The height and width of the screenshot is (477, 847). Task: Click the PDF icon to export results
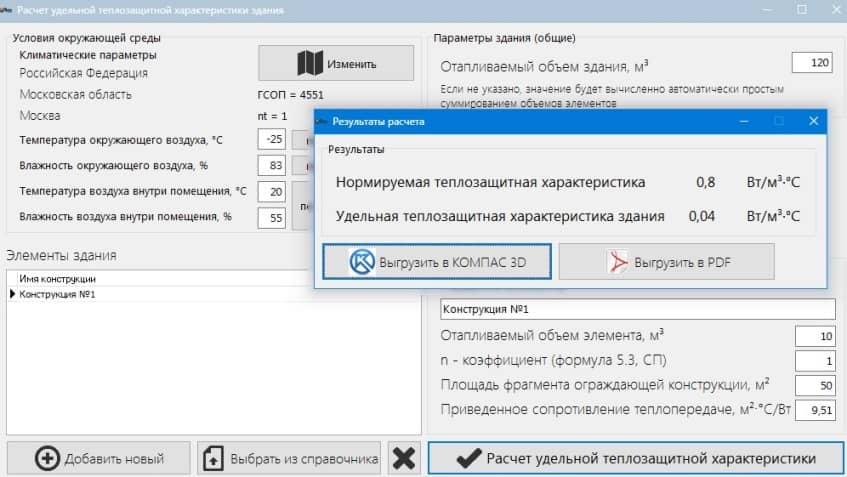point(616,262)
